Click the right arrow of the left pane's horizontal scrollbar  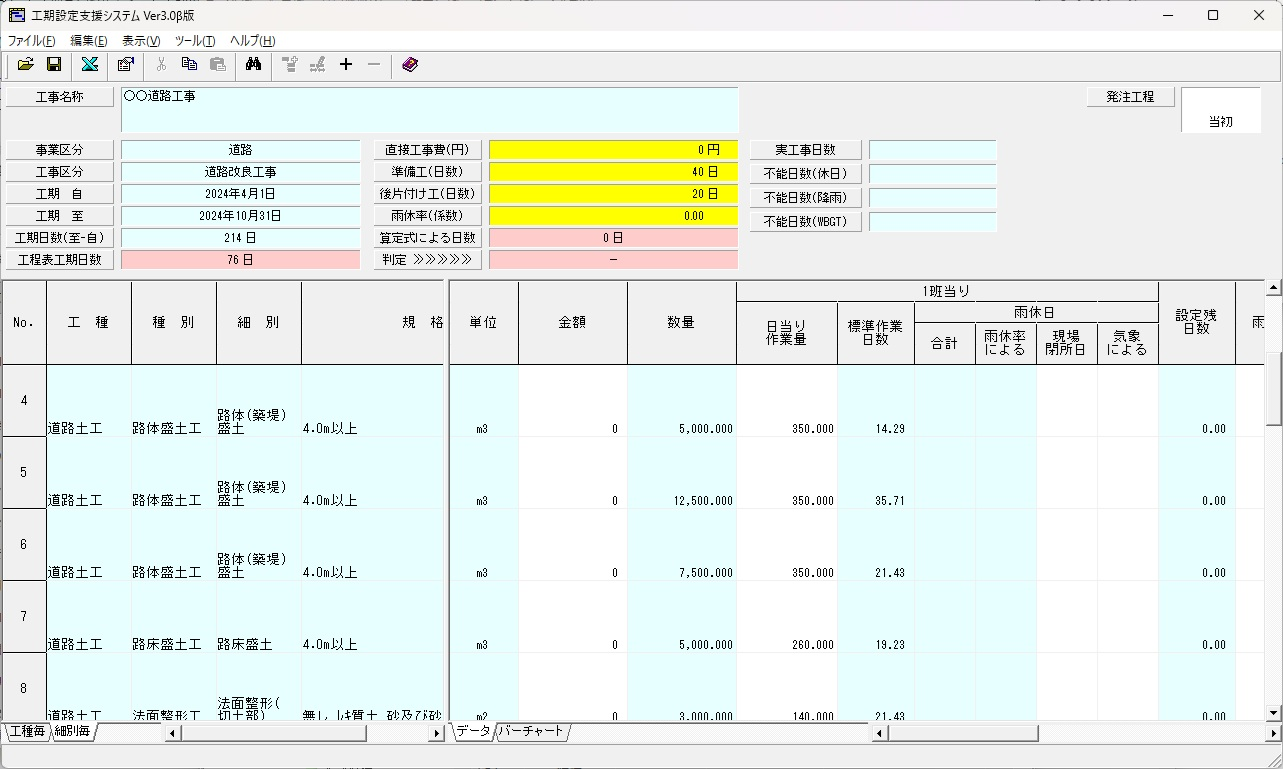coord(436,733)
